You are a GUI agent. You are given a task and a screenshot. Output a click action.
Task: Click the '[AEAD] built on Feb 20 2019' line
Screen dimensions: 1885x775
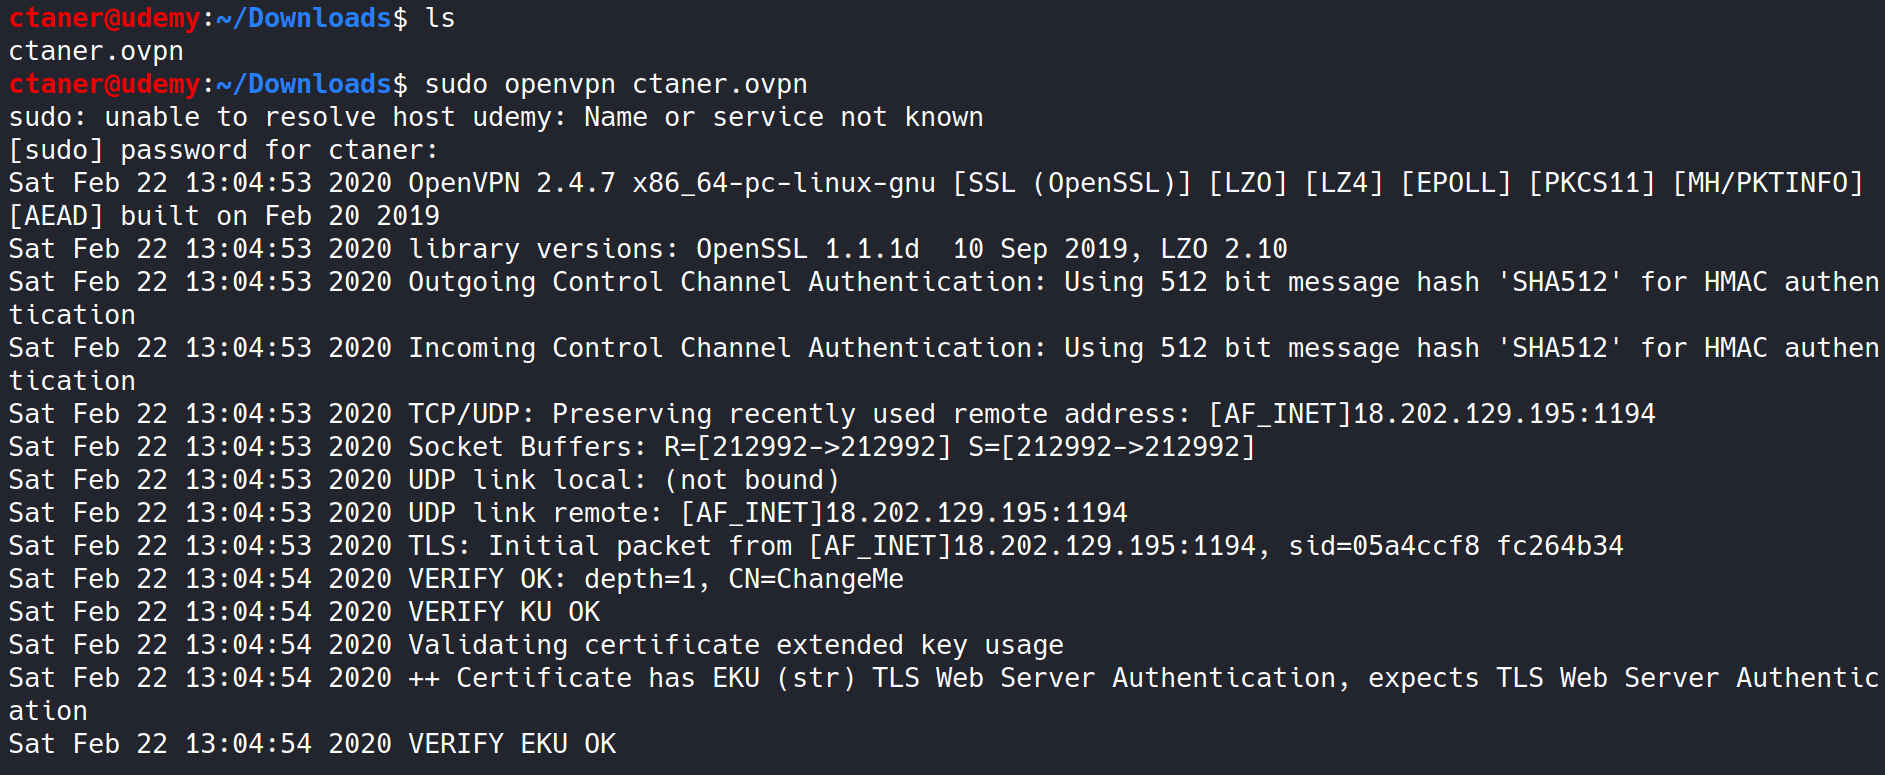pos(224,216)
